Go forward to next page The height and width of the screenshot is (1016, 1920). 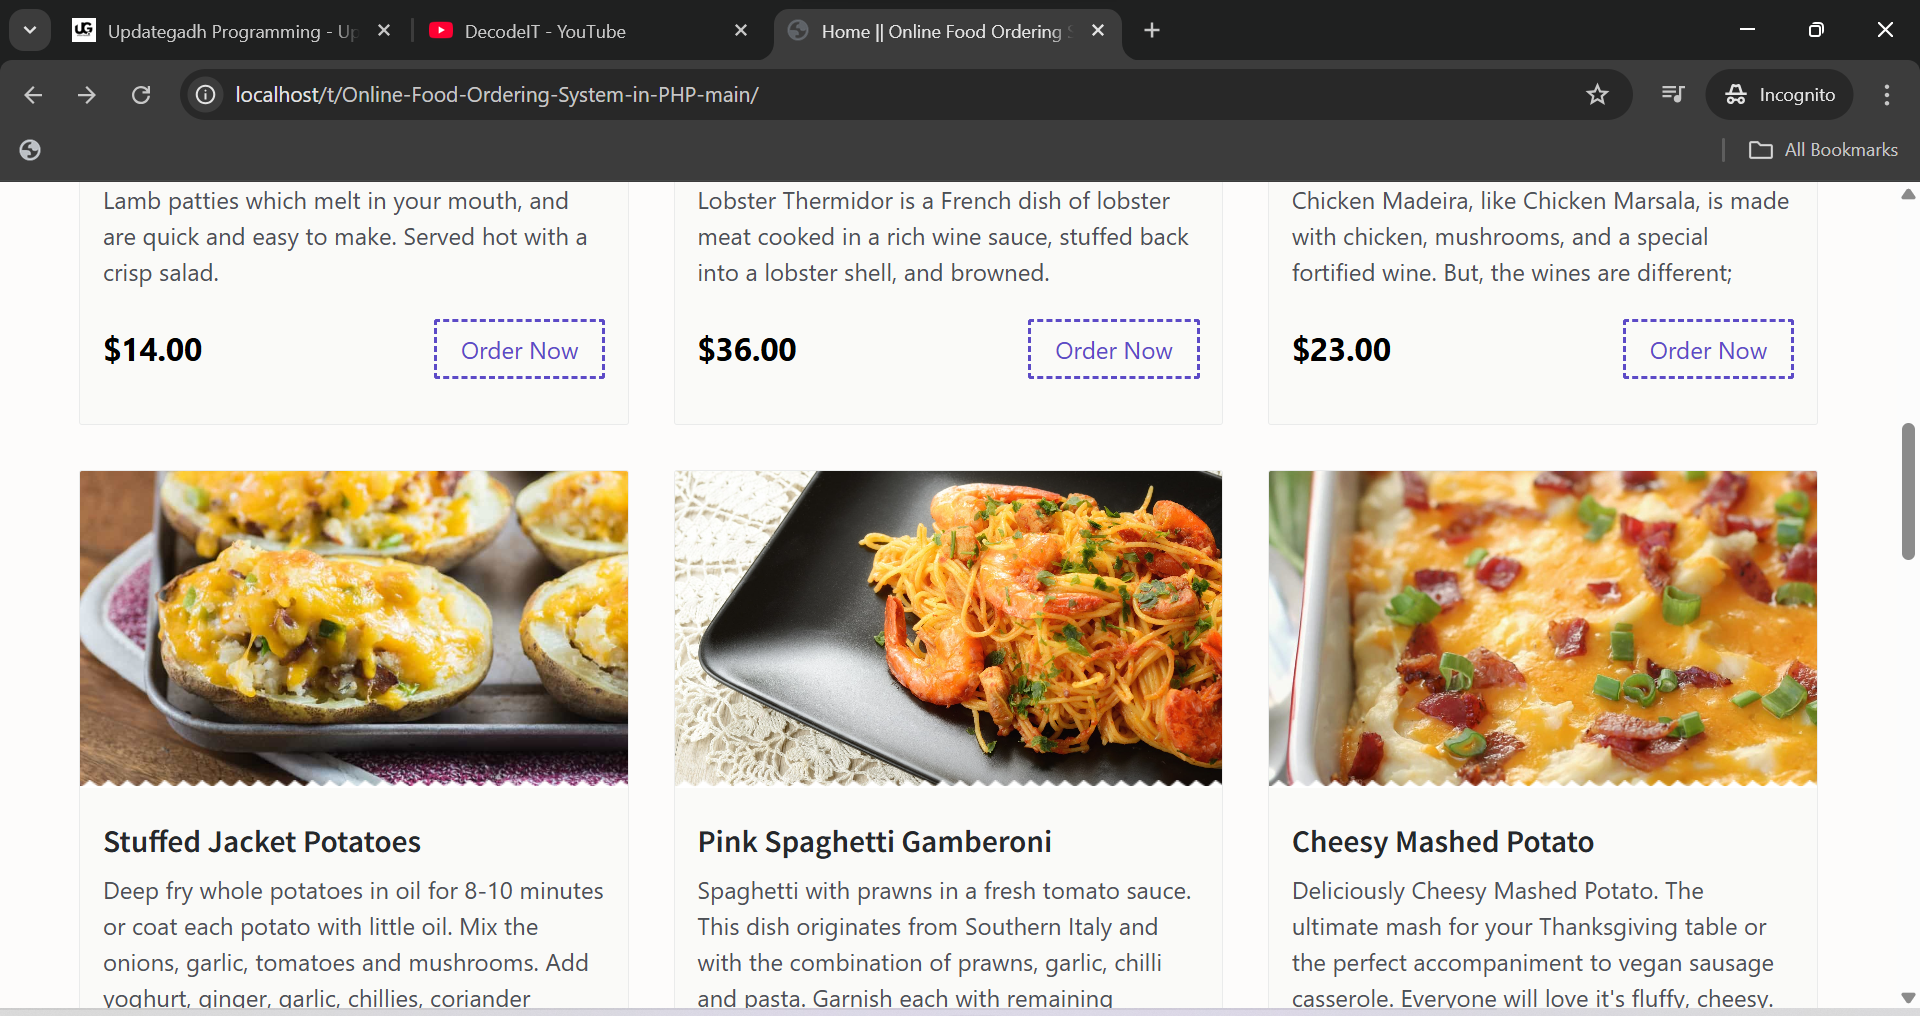tap(87, 95)
